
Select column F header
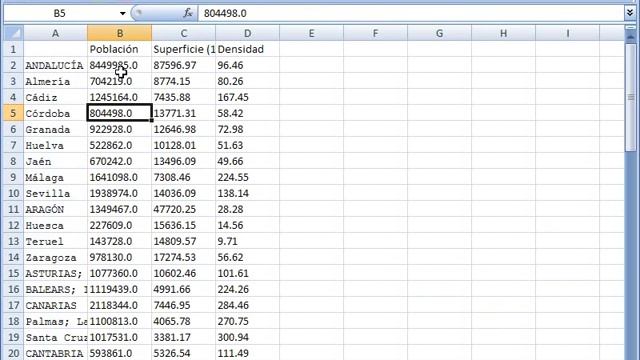pyautogui.click(x=376, y=33)
